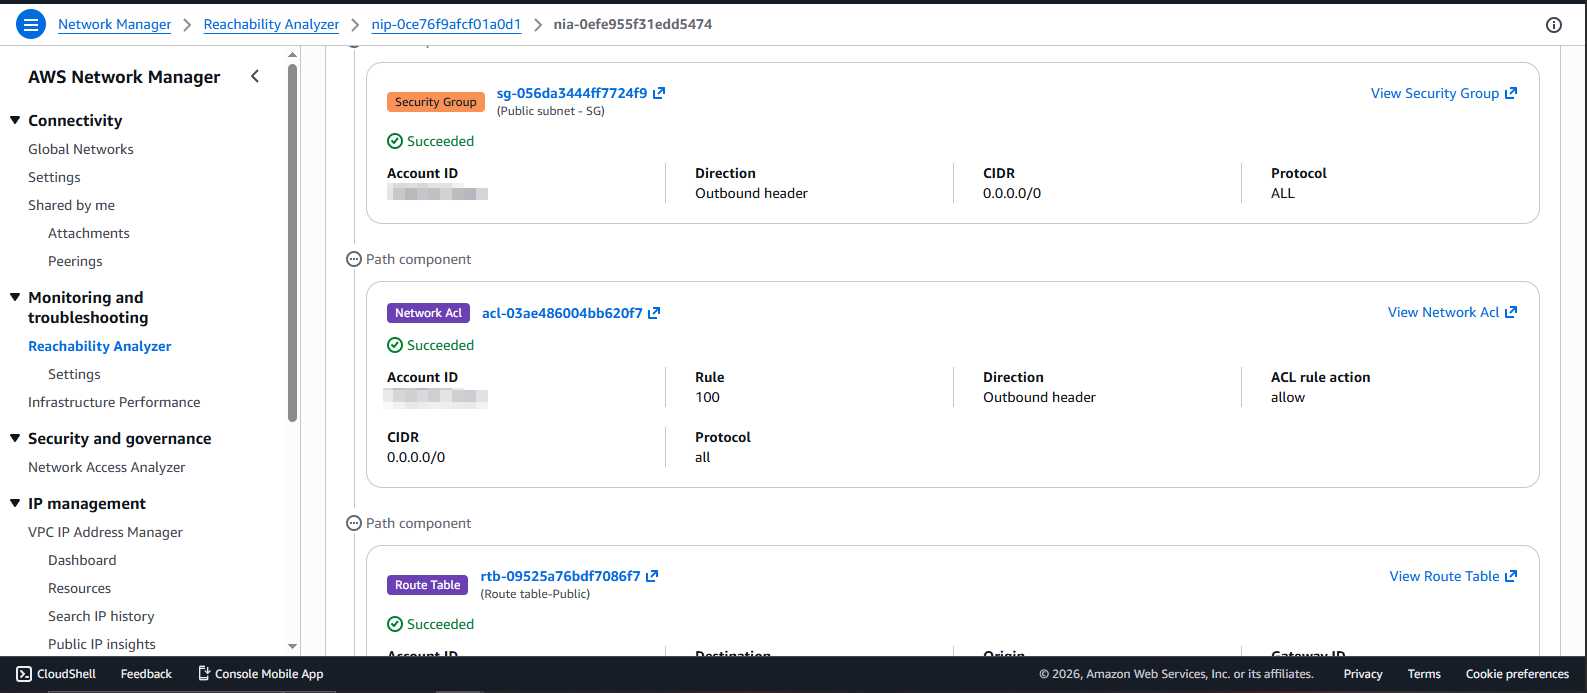The image size is (1587, 693).
Task: Open the hamburger navigation menu
Action: coord(31,24)
